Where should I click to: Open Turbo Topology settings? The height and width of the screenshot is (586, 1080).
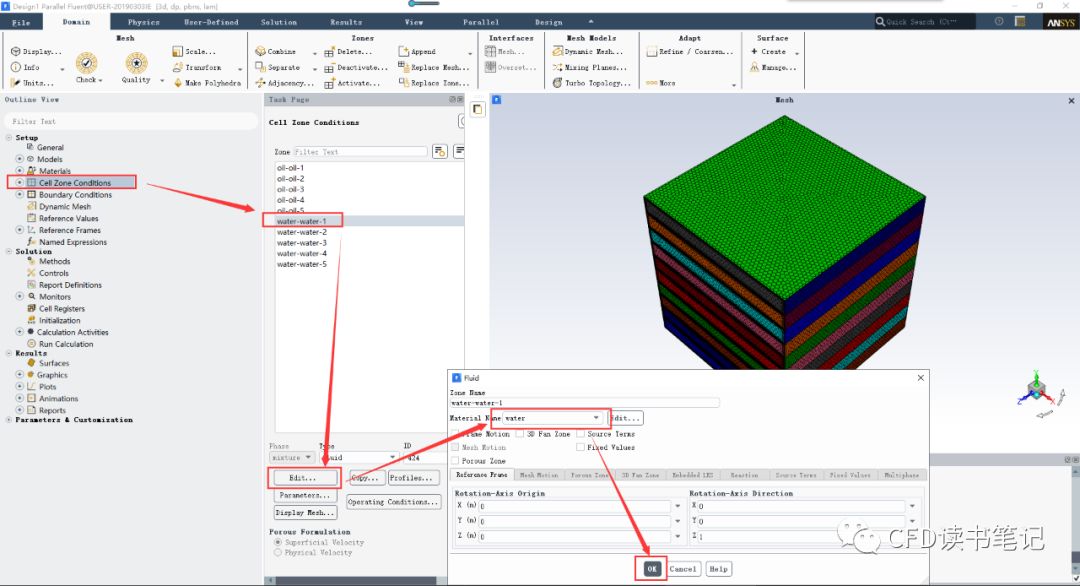coord(592,83)
